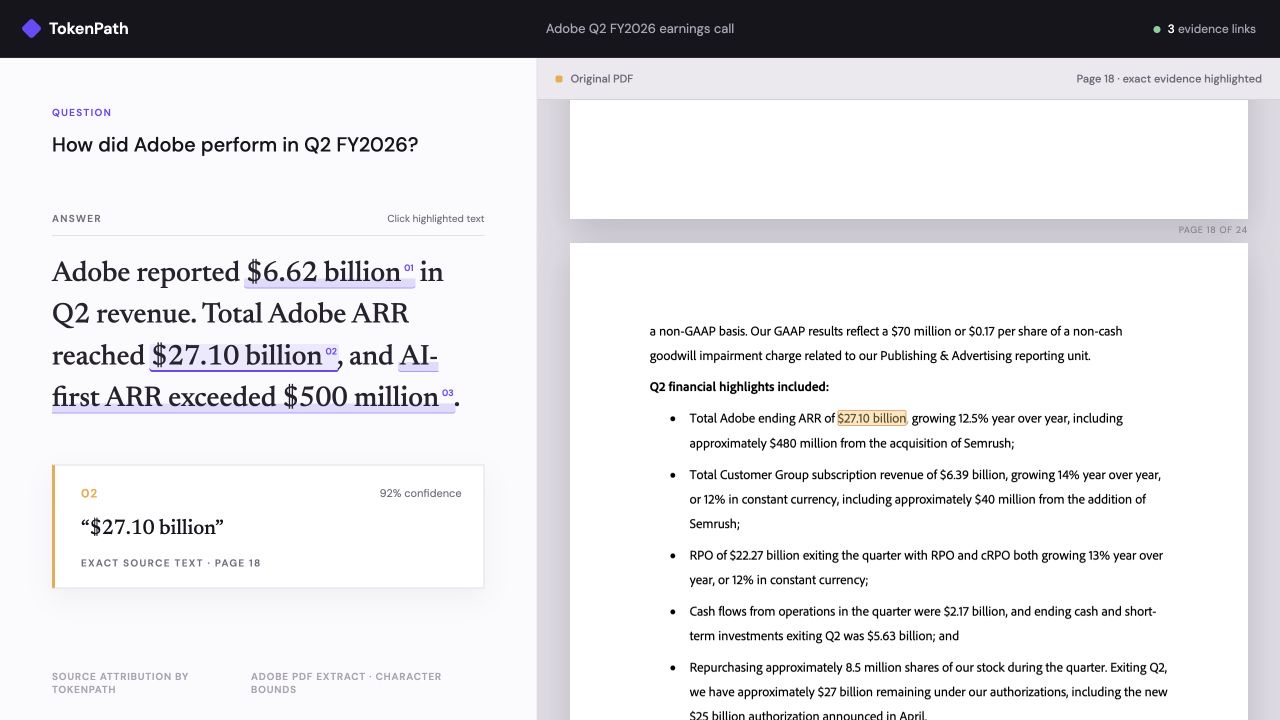The width and height of the screenshot is (1280, 720).
Task: Click the Click highlighted text hint
Action: (436, 219)
